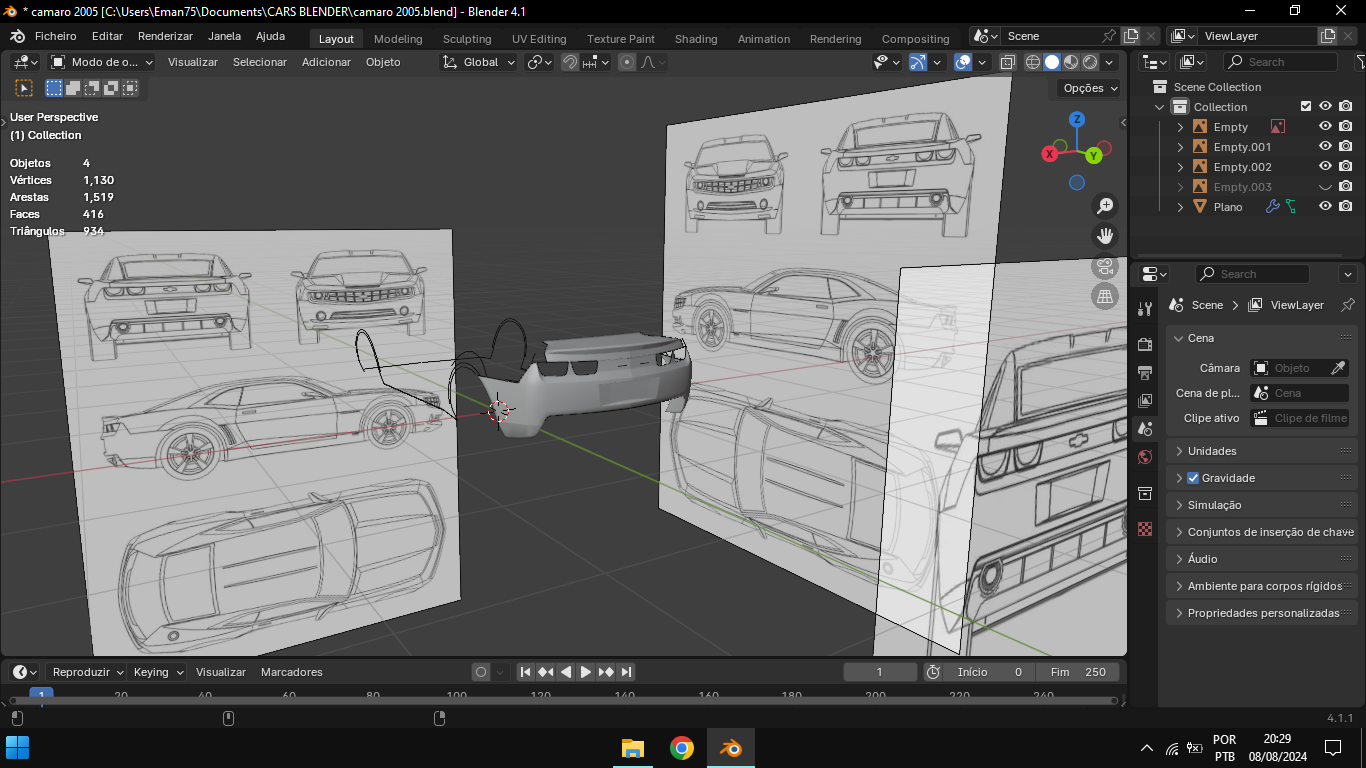Viewport: 1366px width, 768px height.
Task: Click the blue Z axis gizmo
Action: (x=1077, y=119)
